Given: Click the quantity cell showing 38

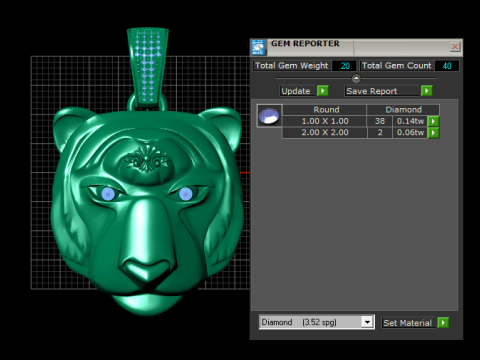Looking at the screenshot, I should point(380,121).
